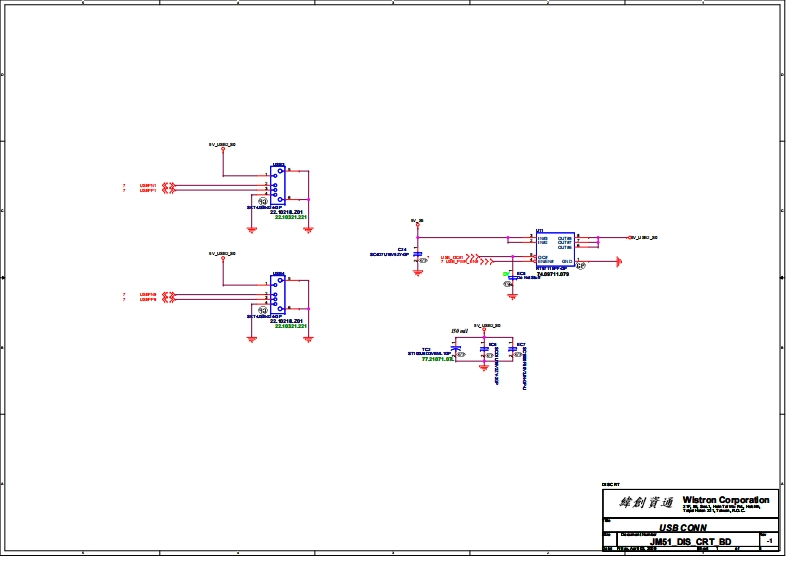
Task: Click the Wistron Corporation title text
Action: [725, 499]
